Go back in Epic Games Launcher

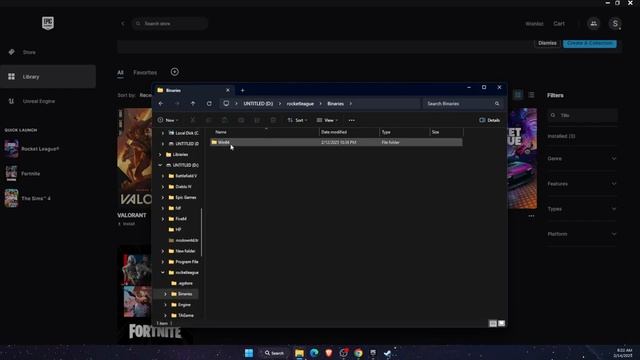point(122,24)
